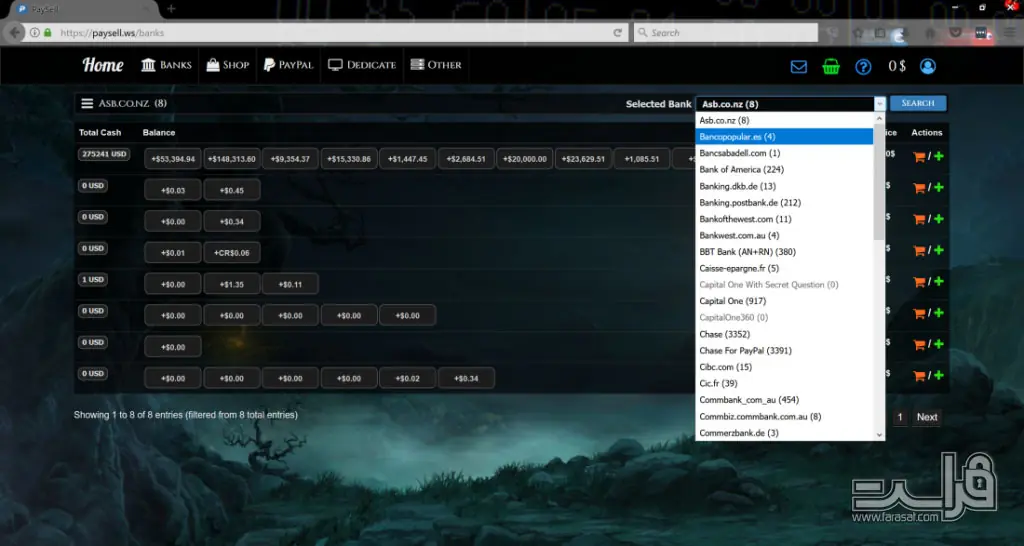Open the messages envelope icon

[x=799, y=67]
